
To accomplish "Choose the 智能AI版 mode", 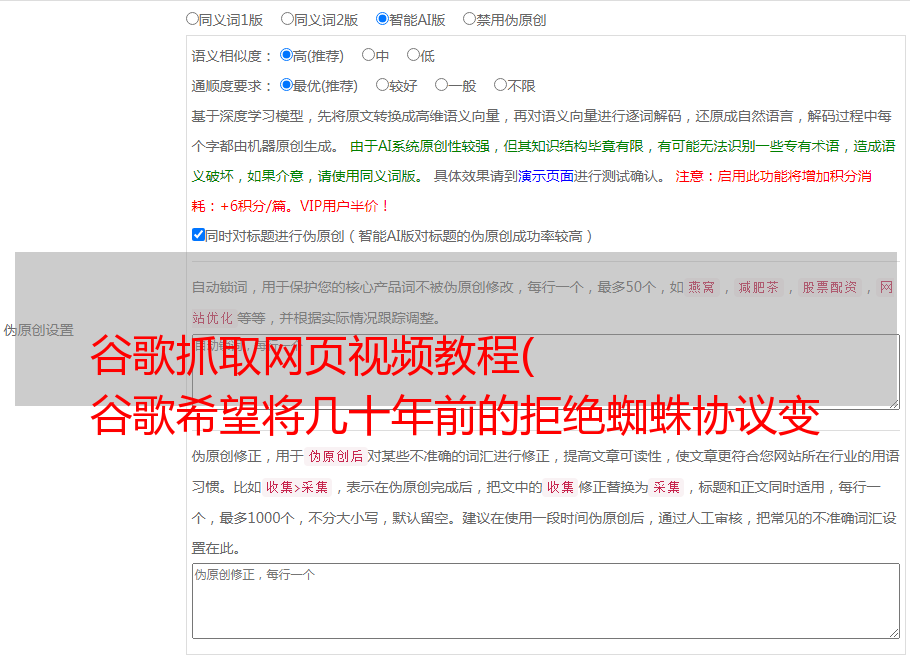I will pyautogui.click(x=382, y=18).
